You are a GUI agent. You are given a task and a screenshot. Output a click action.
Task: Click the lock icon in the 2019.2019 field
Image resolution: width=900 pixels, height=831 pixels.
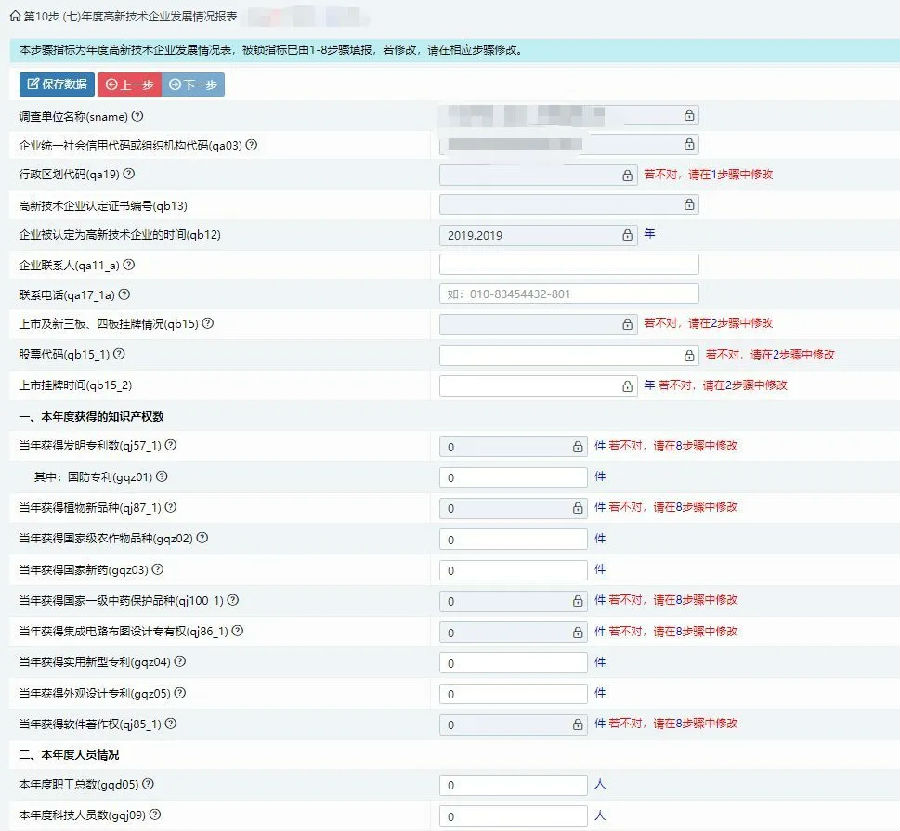pyautogui.click(x=628, y=235)
